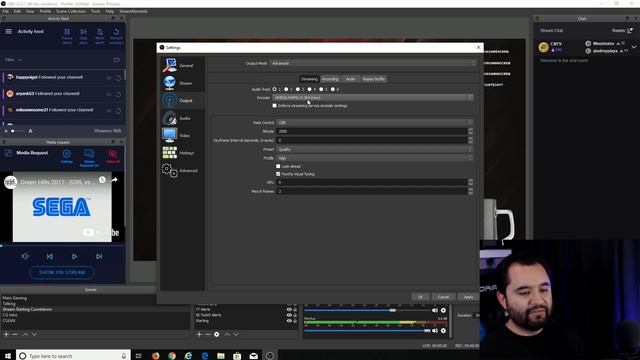
Task: Toggle media request volume icon
Action: pos(25,256)
